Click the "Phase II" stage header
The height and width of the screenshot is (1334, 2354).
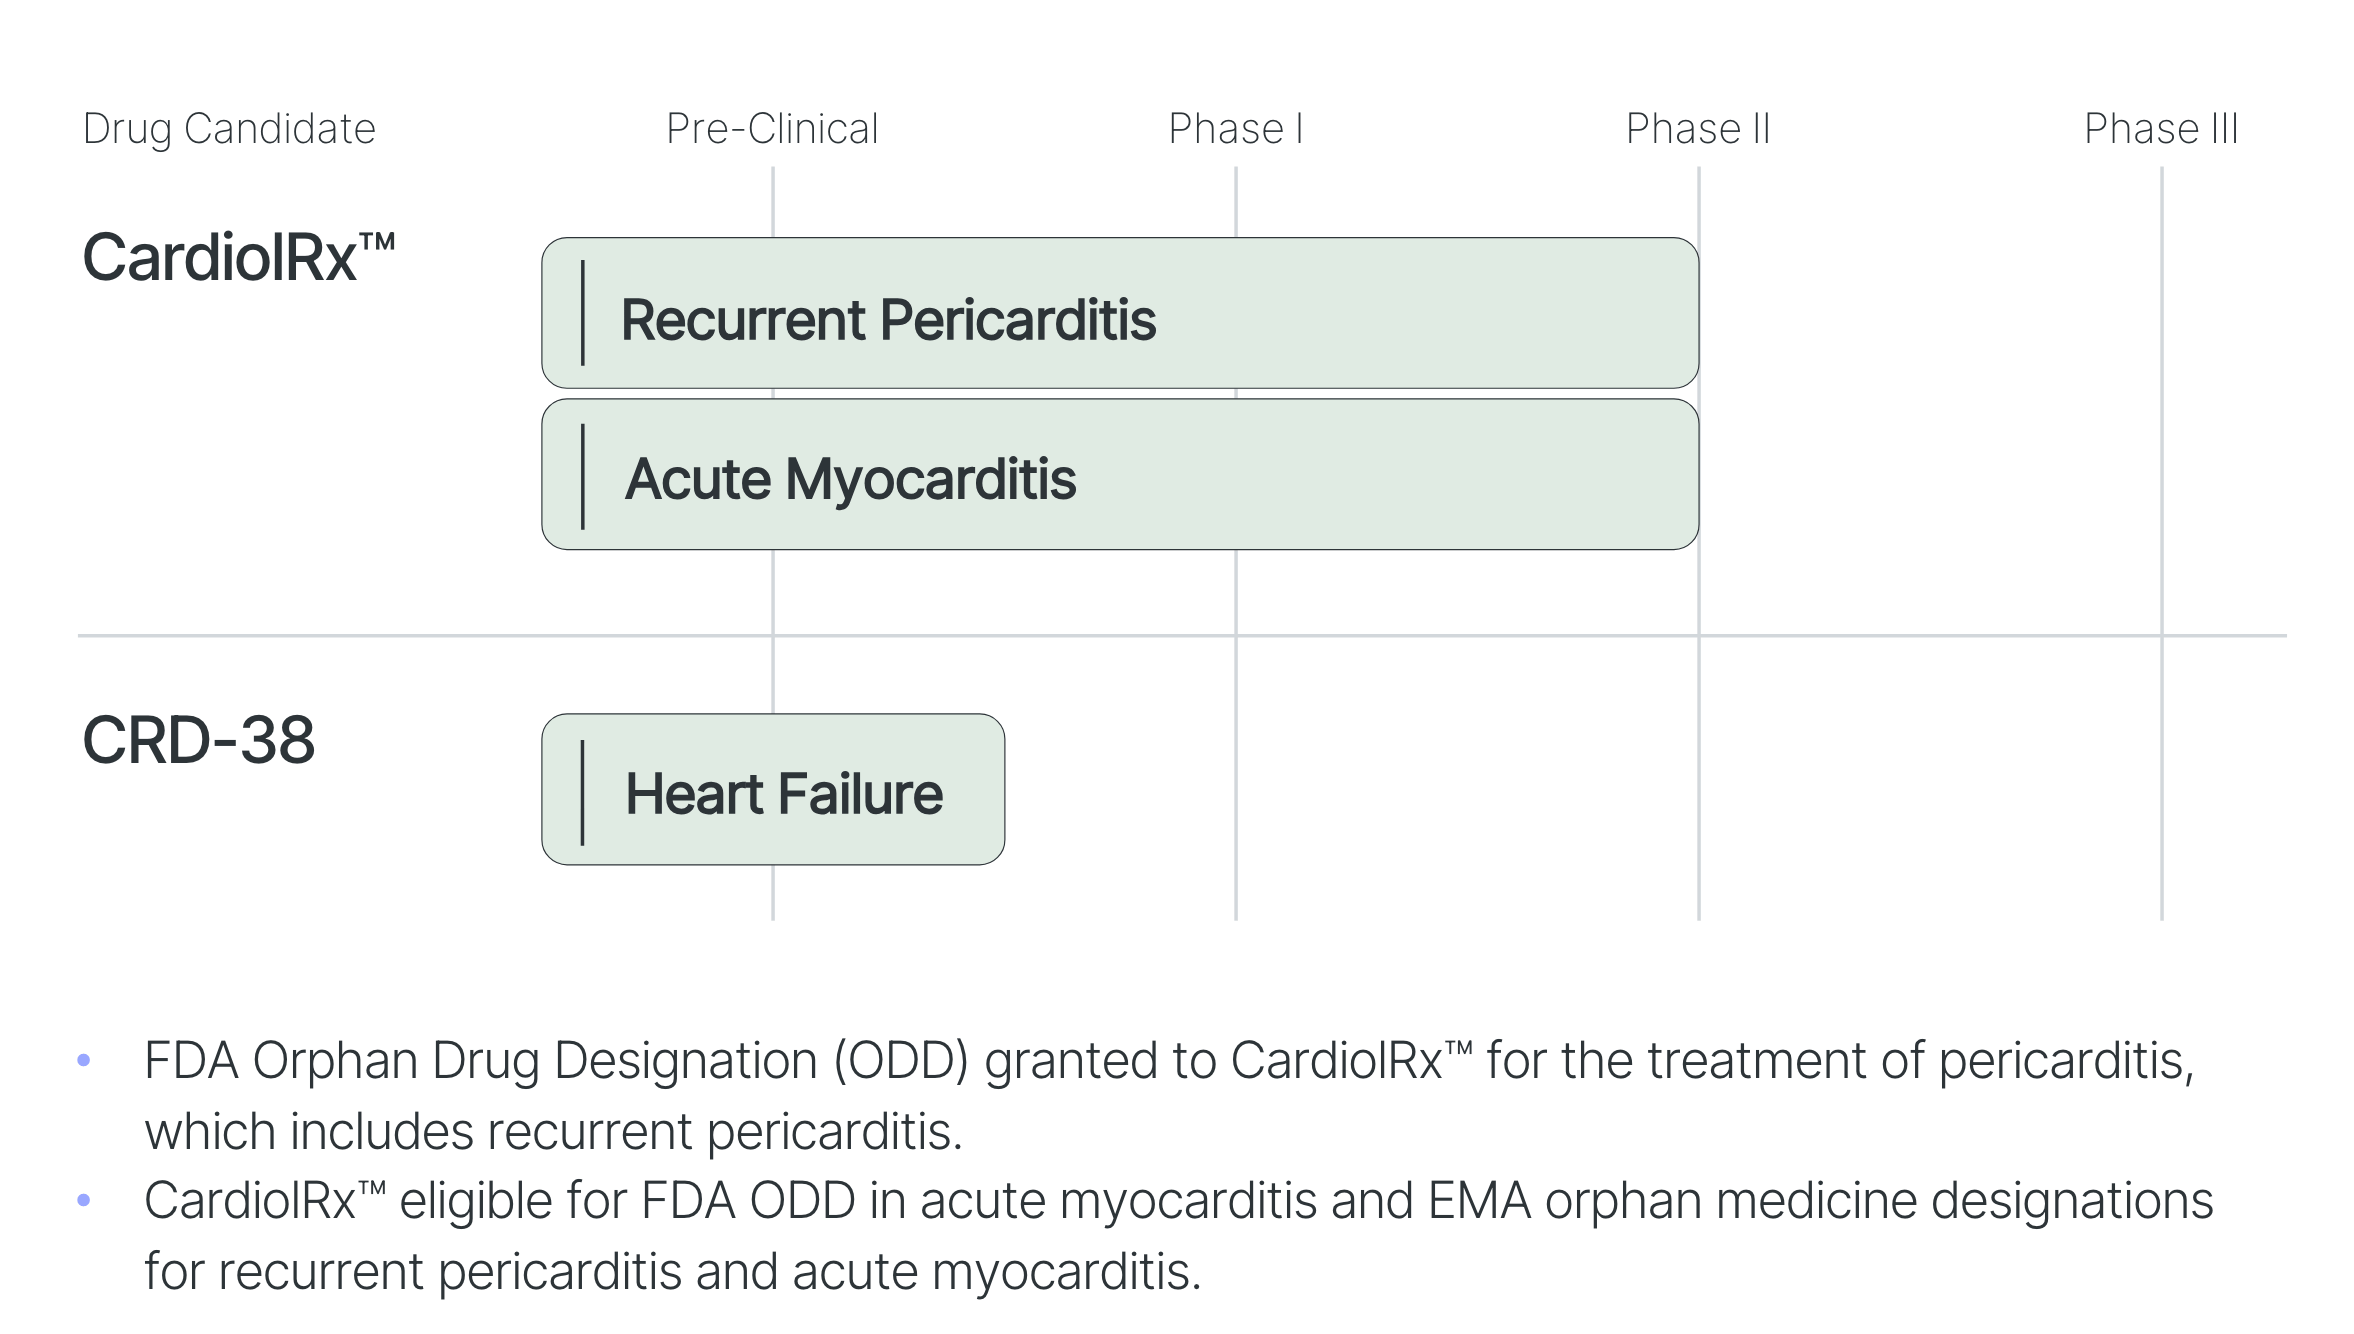pos(1698,129)
